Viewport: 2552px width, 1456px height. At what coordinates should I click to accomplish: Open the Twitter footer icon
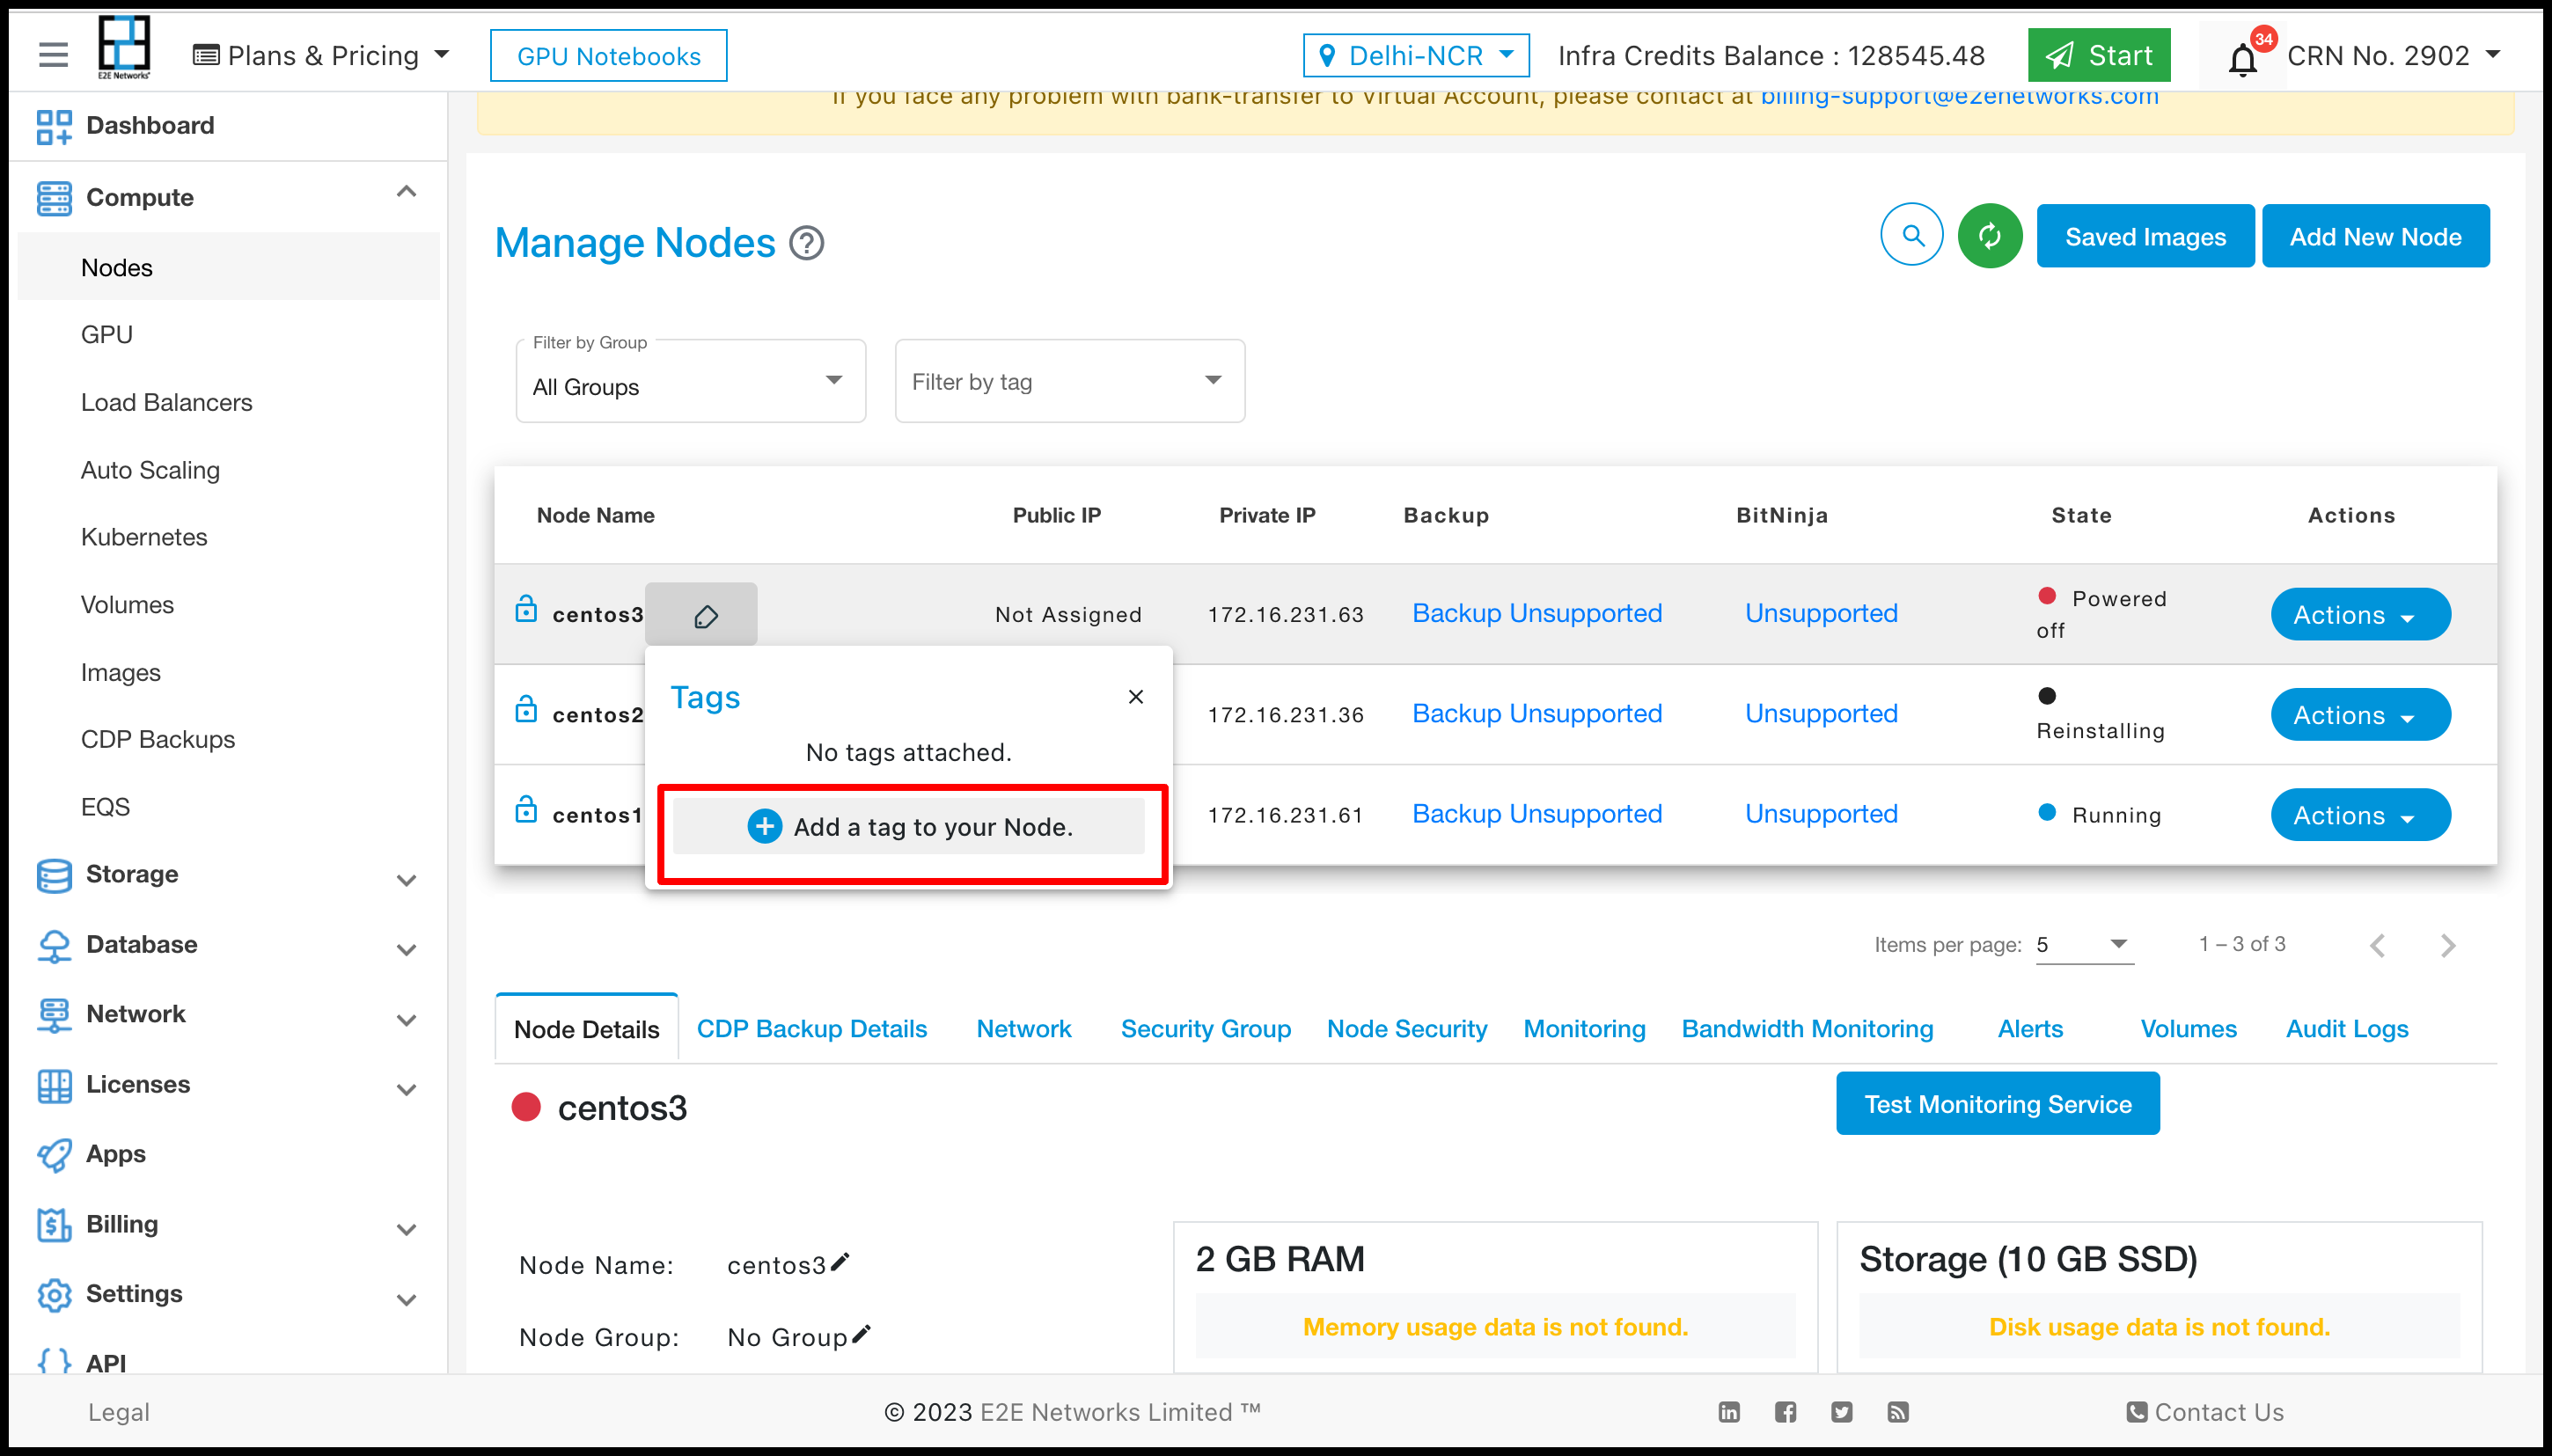(1842, 1412)
